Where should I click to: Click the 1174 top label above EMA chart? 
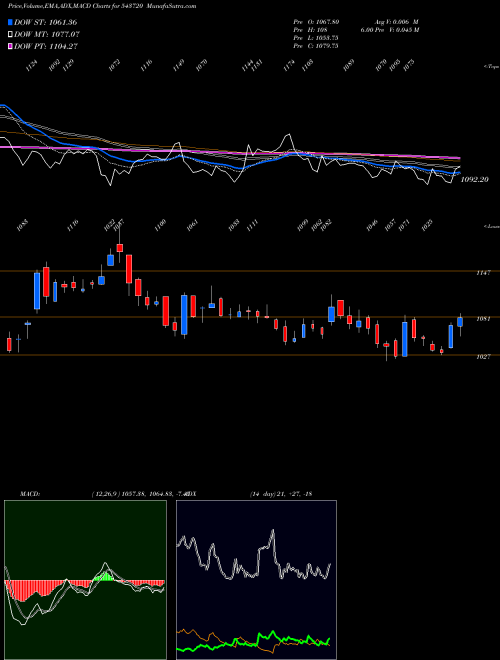point(288,66)
